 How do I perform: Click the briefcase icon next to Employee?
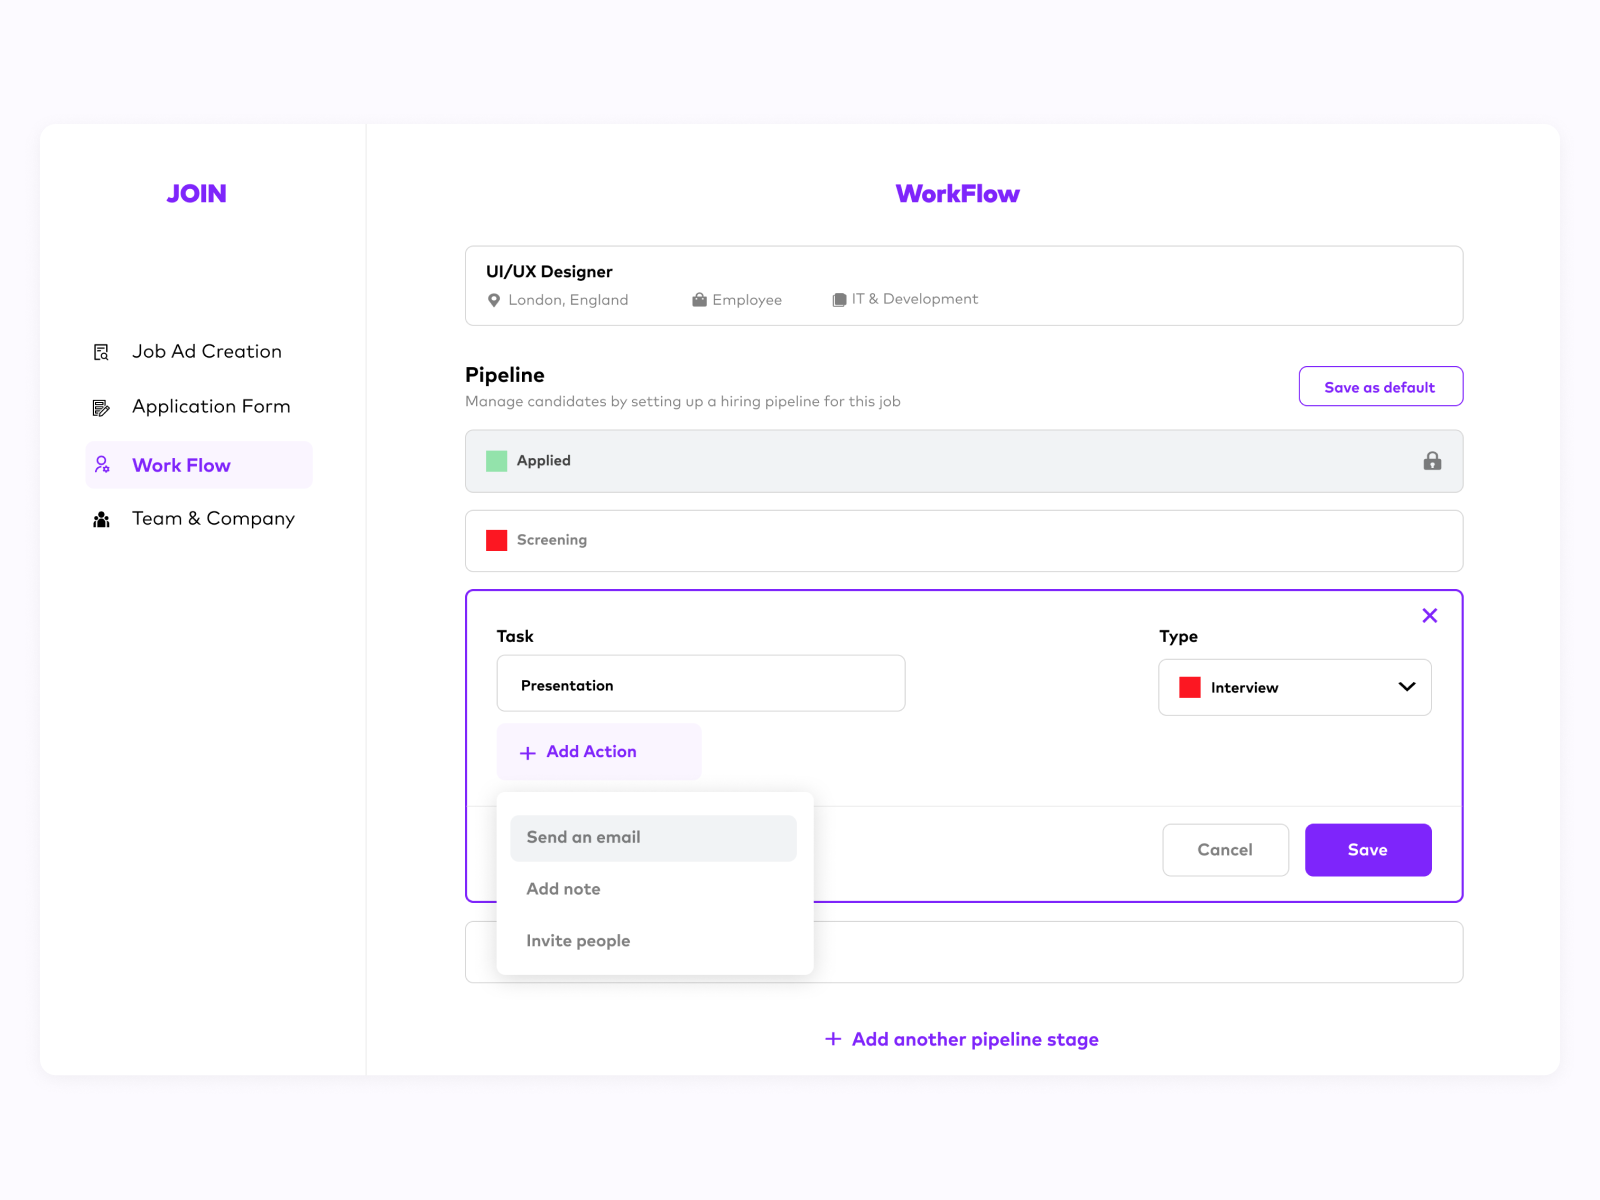(x=698, y=299)
